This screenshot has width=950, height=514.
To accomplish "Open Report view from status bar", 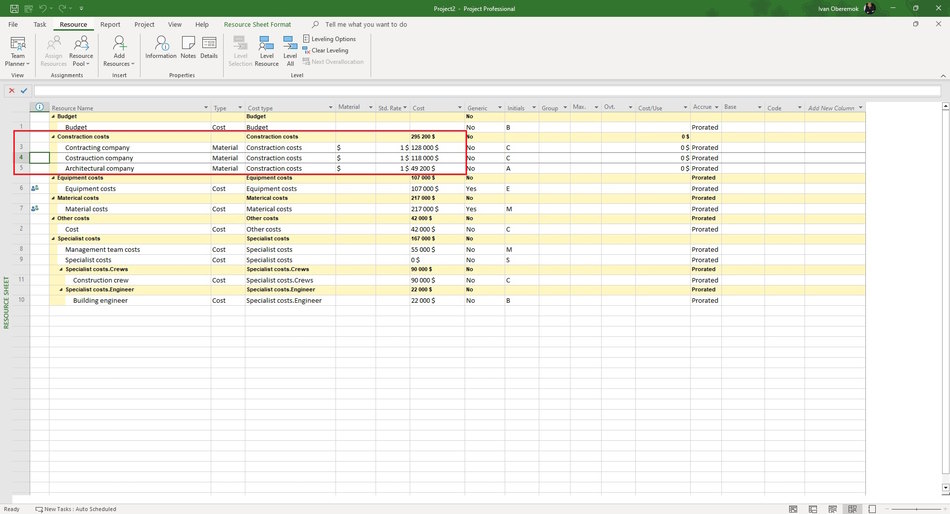I will [x=872, y=509].
